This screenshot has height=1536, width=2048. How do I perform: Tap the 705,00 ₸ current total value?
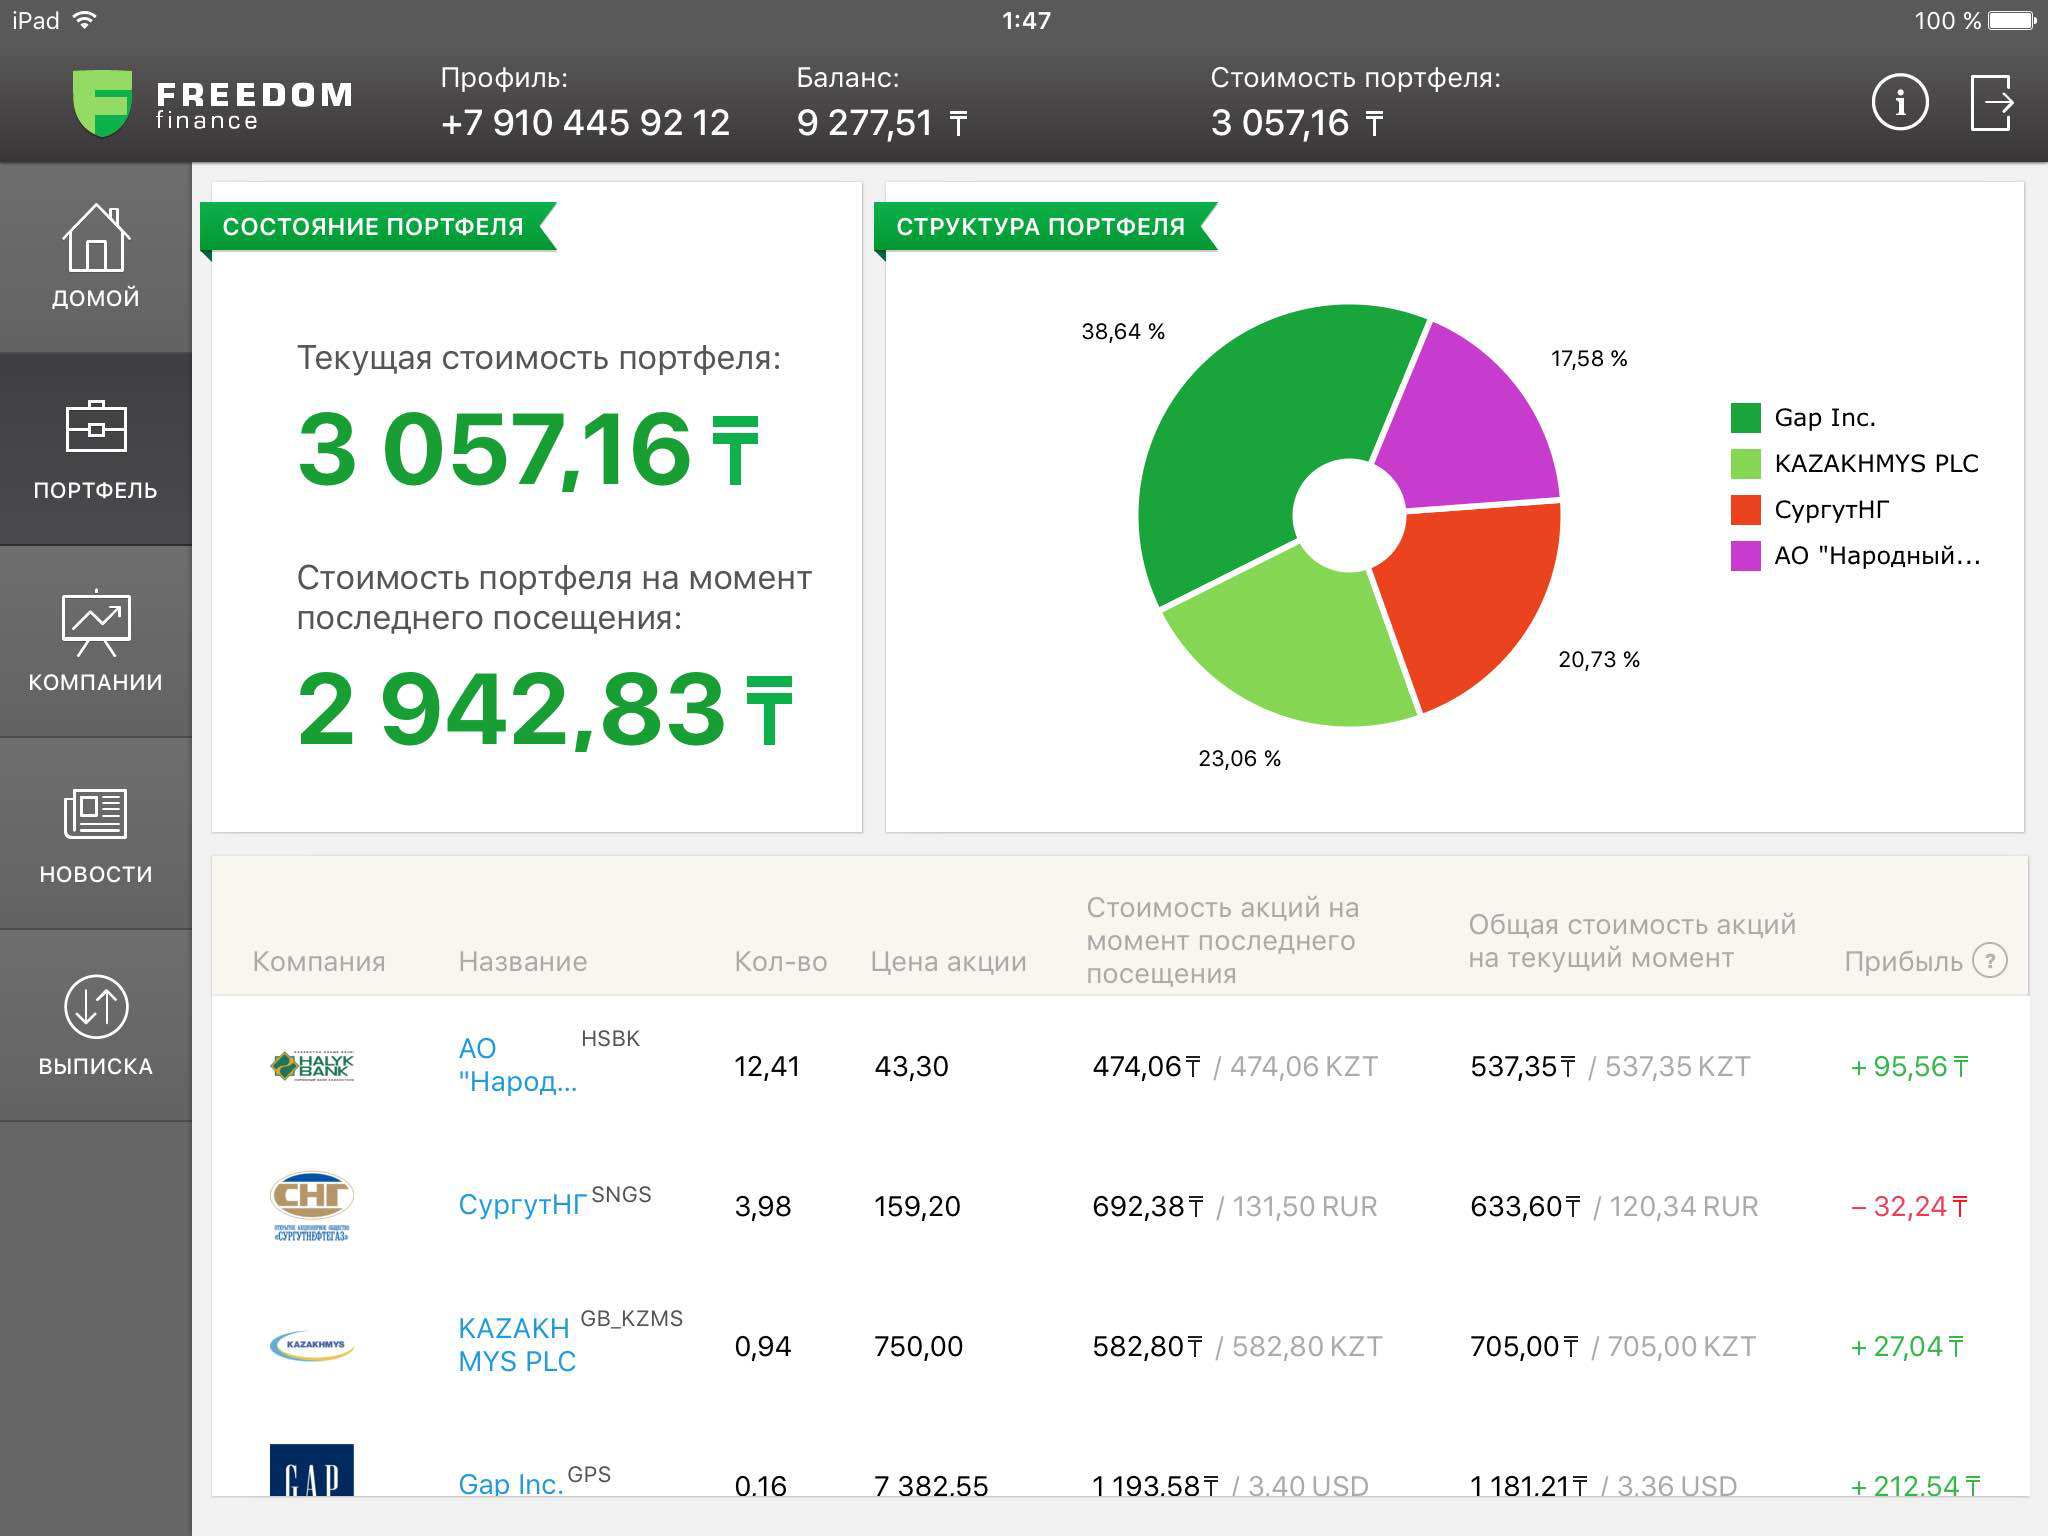click(1524, 1347)
